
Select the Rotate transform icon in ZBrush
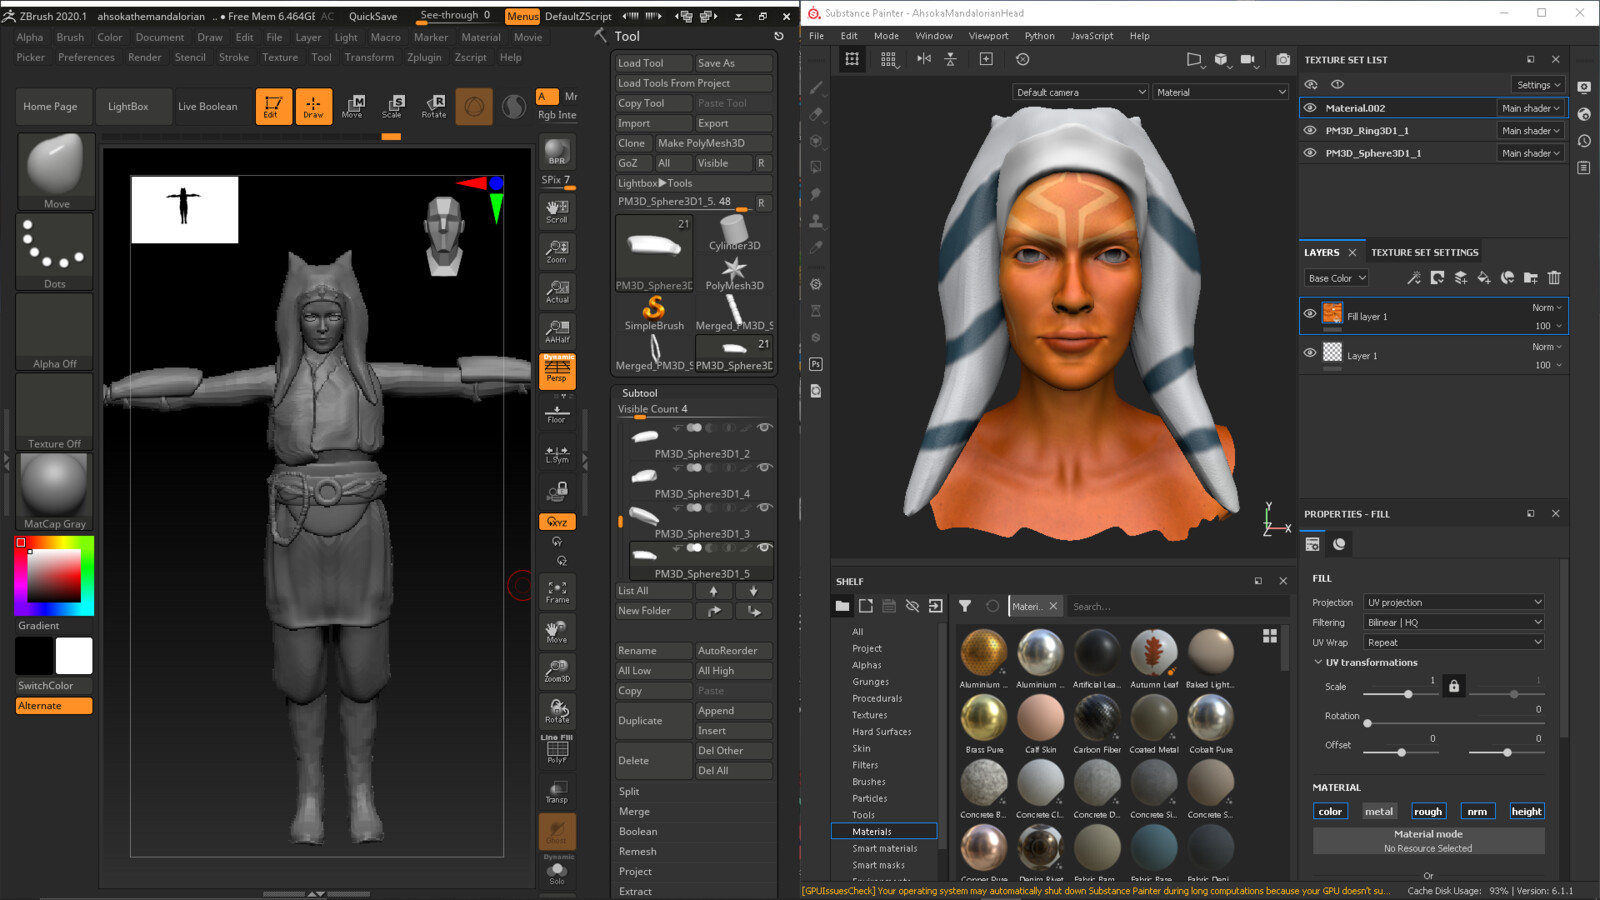[434, 106]
